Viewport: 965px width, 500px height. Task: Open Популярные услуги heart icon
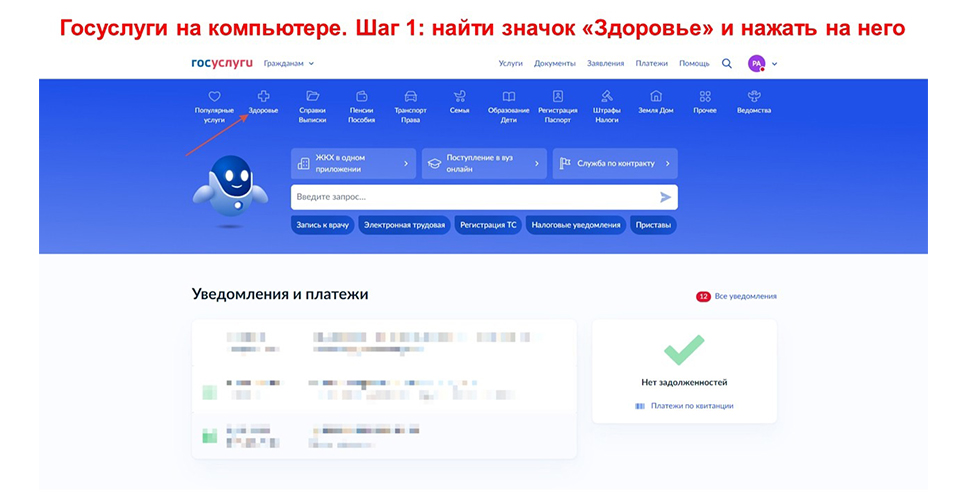tap(214, 97)
